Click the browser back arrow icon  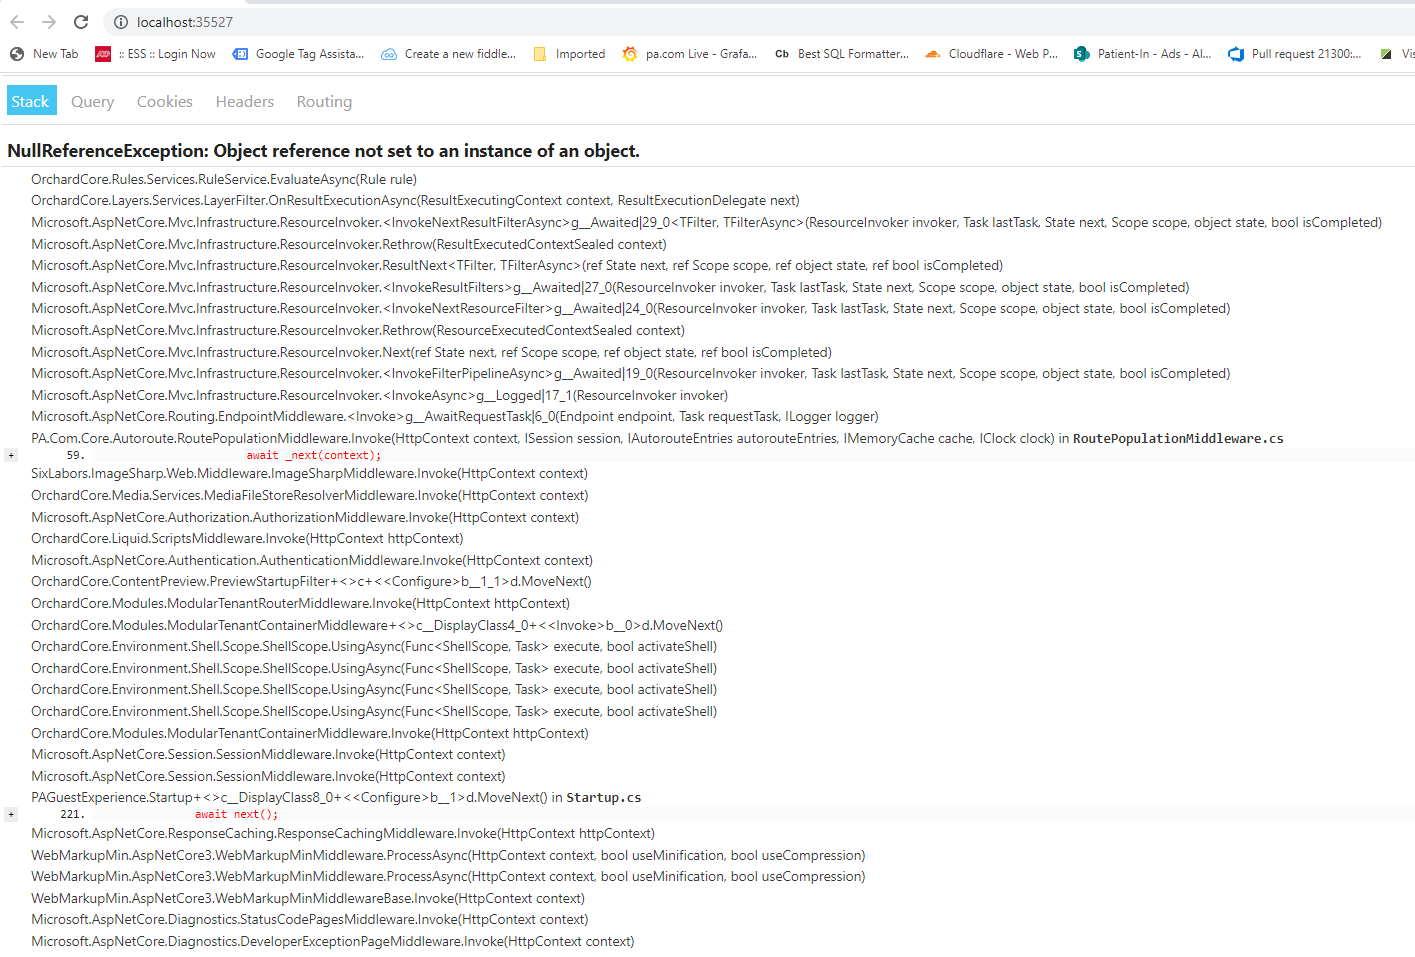(16, 21)
